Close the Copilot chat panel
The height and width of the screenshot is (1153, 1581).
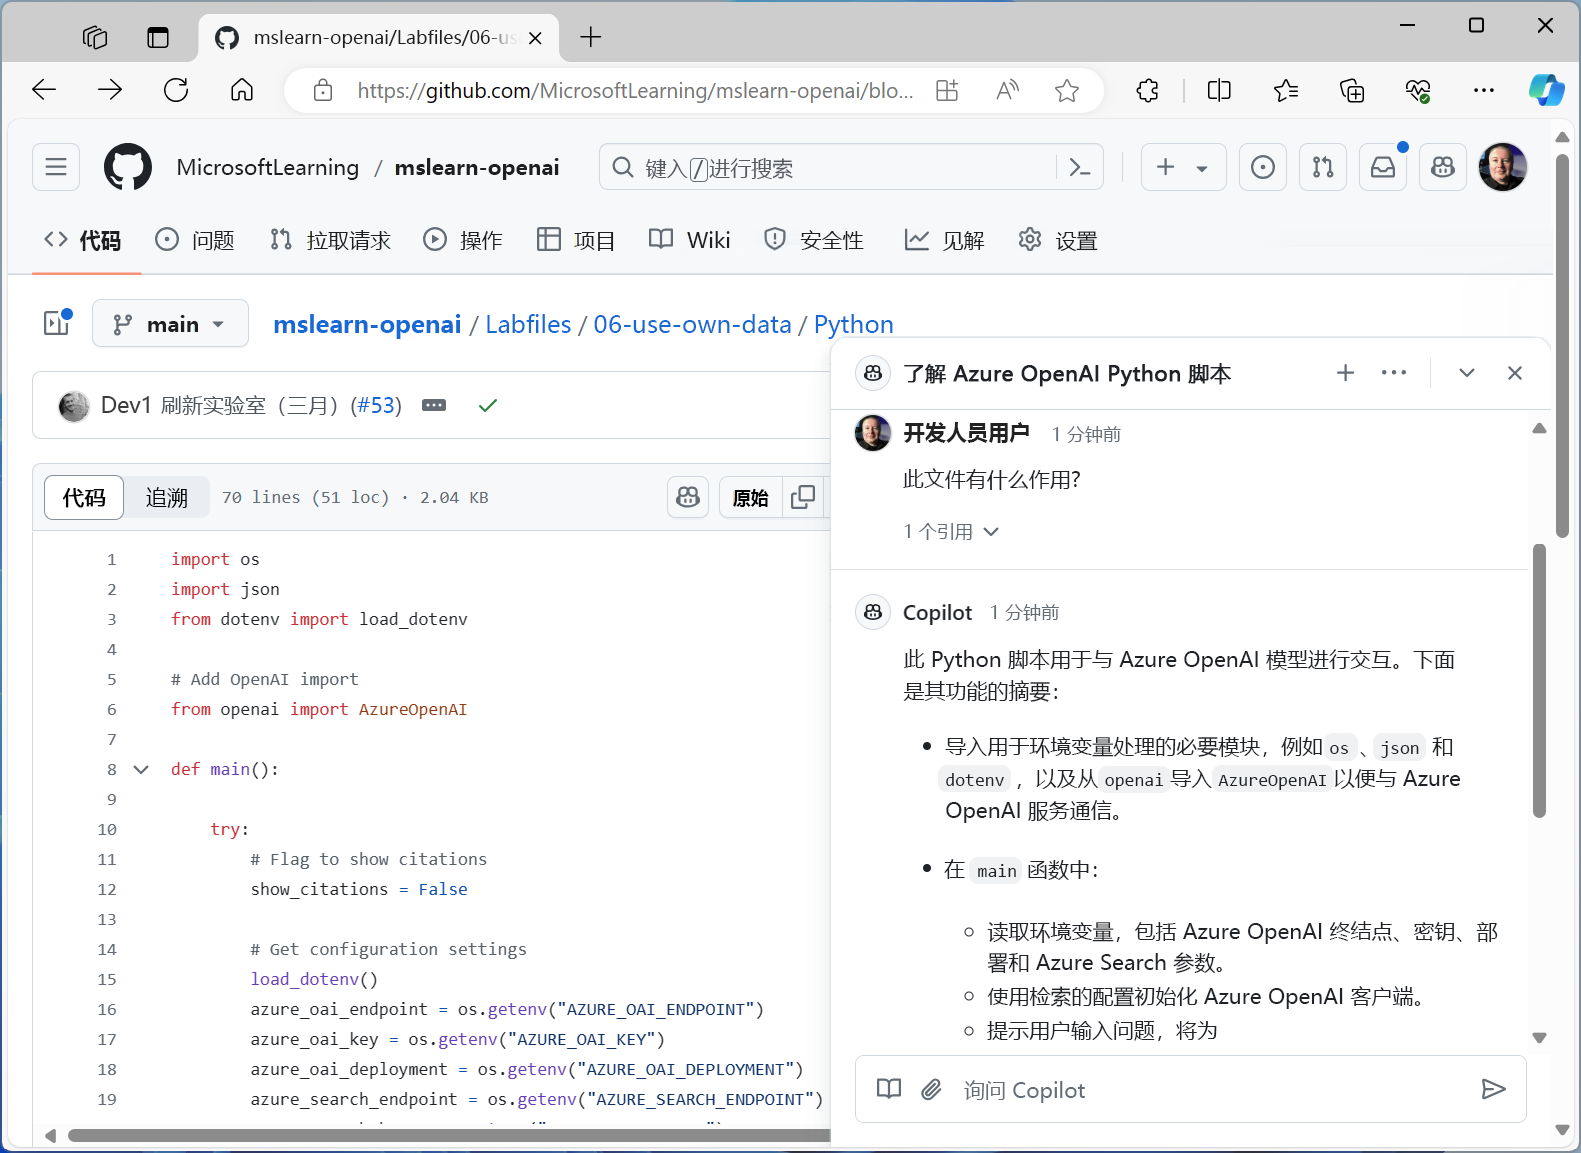(x=1515, y=373)
